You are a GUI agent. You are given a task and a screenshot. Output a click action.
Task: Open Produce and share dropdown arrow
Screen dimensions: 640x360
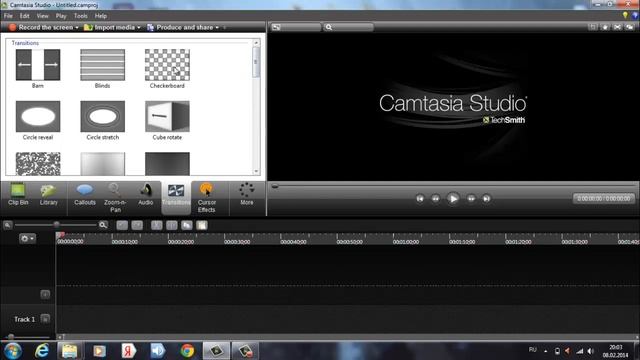click(x=217, y=27)
